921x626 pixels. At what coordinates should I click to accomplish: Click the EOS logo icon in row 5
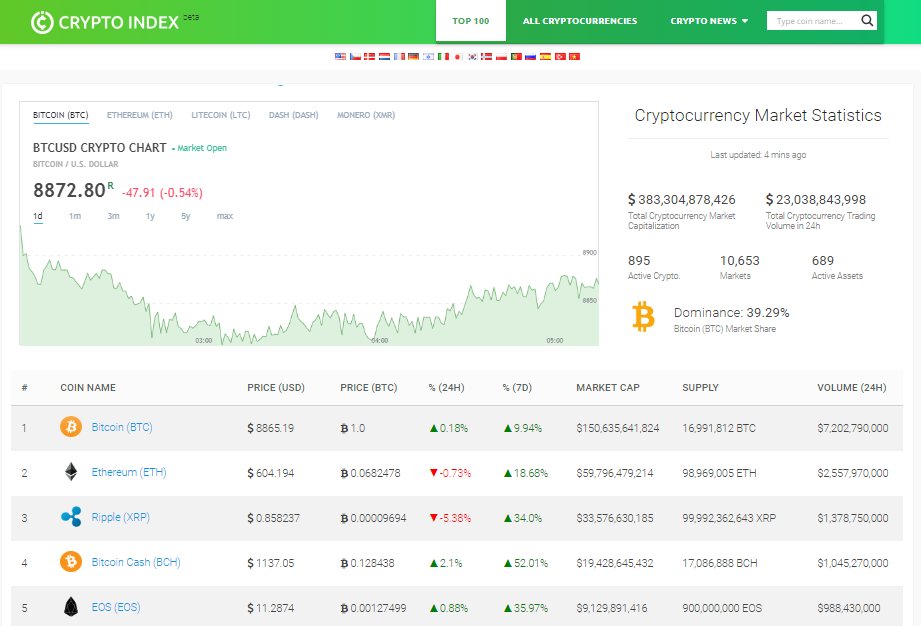click(x=71, y=607)
